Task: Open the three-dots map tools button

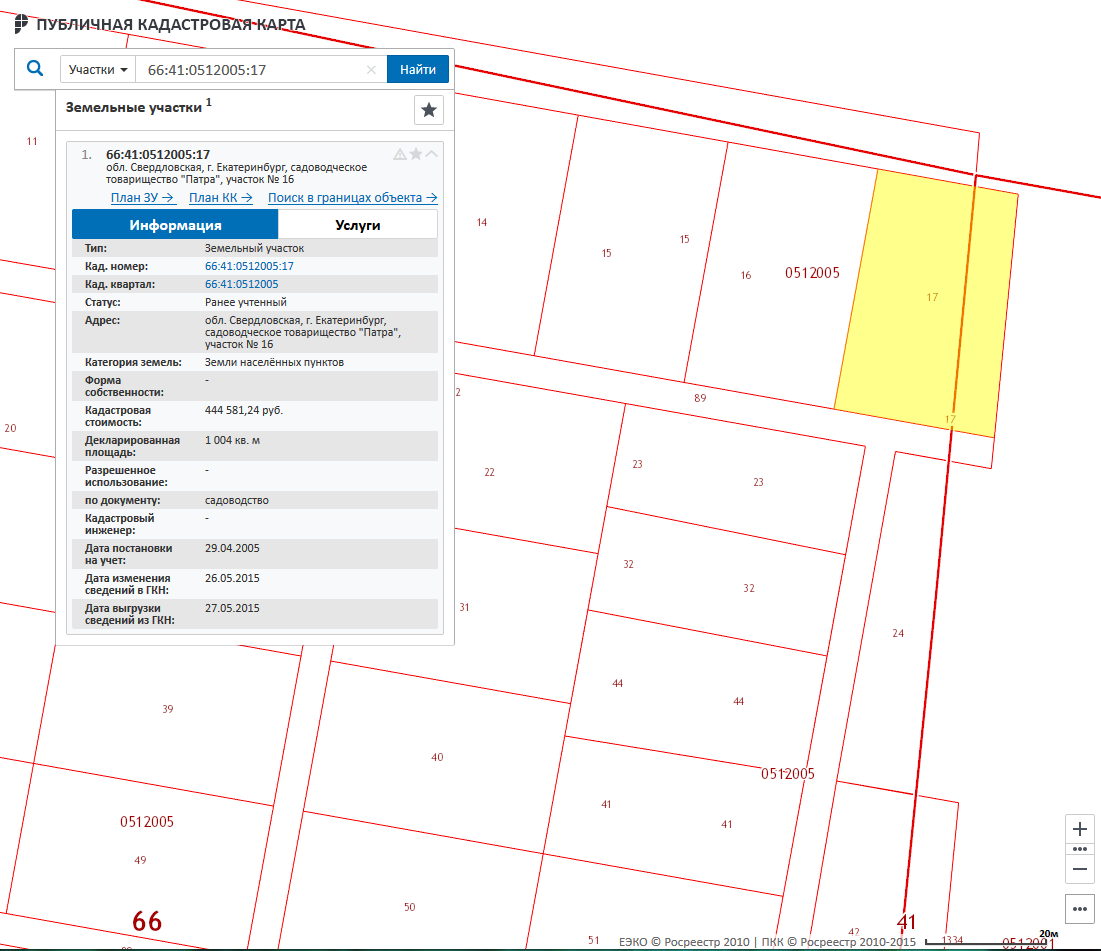Action: (x=1080, y=909)
